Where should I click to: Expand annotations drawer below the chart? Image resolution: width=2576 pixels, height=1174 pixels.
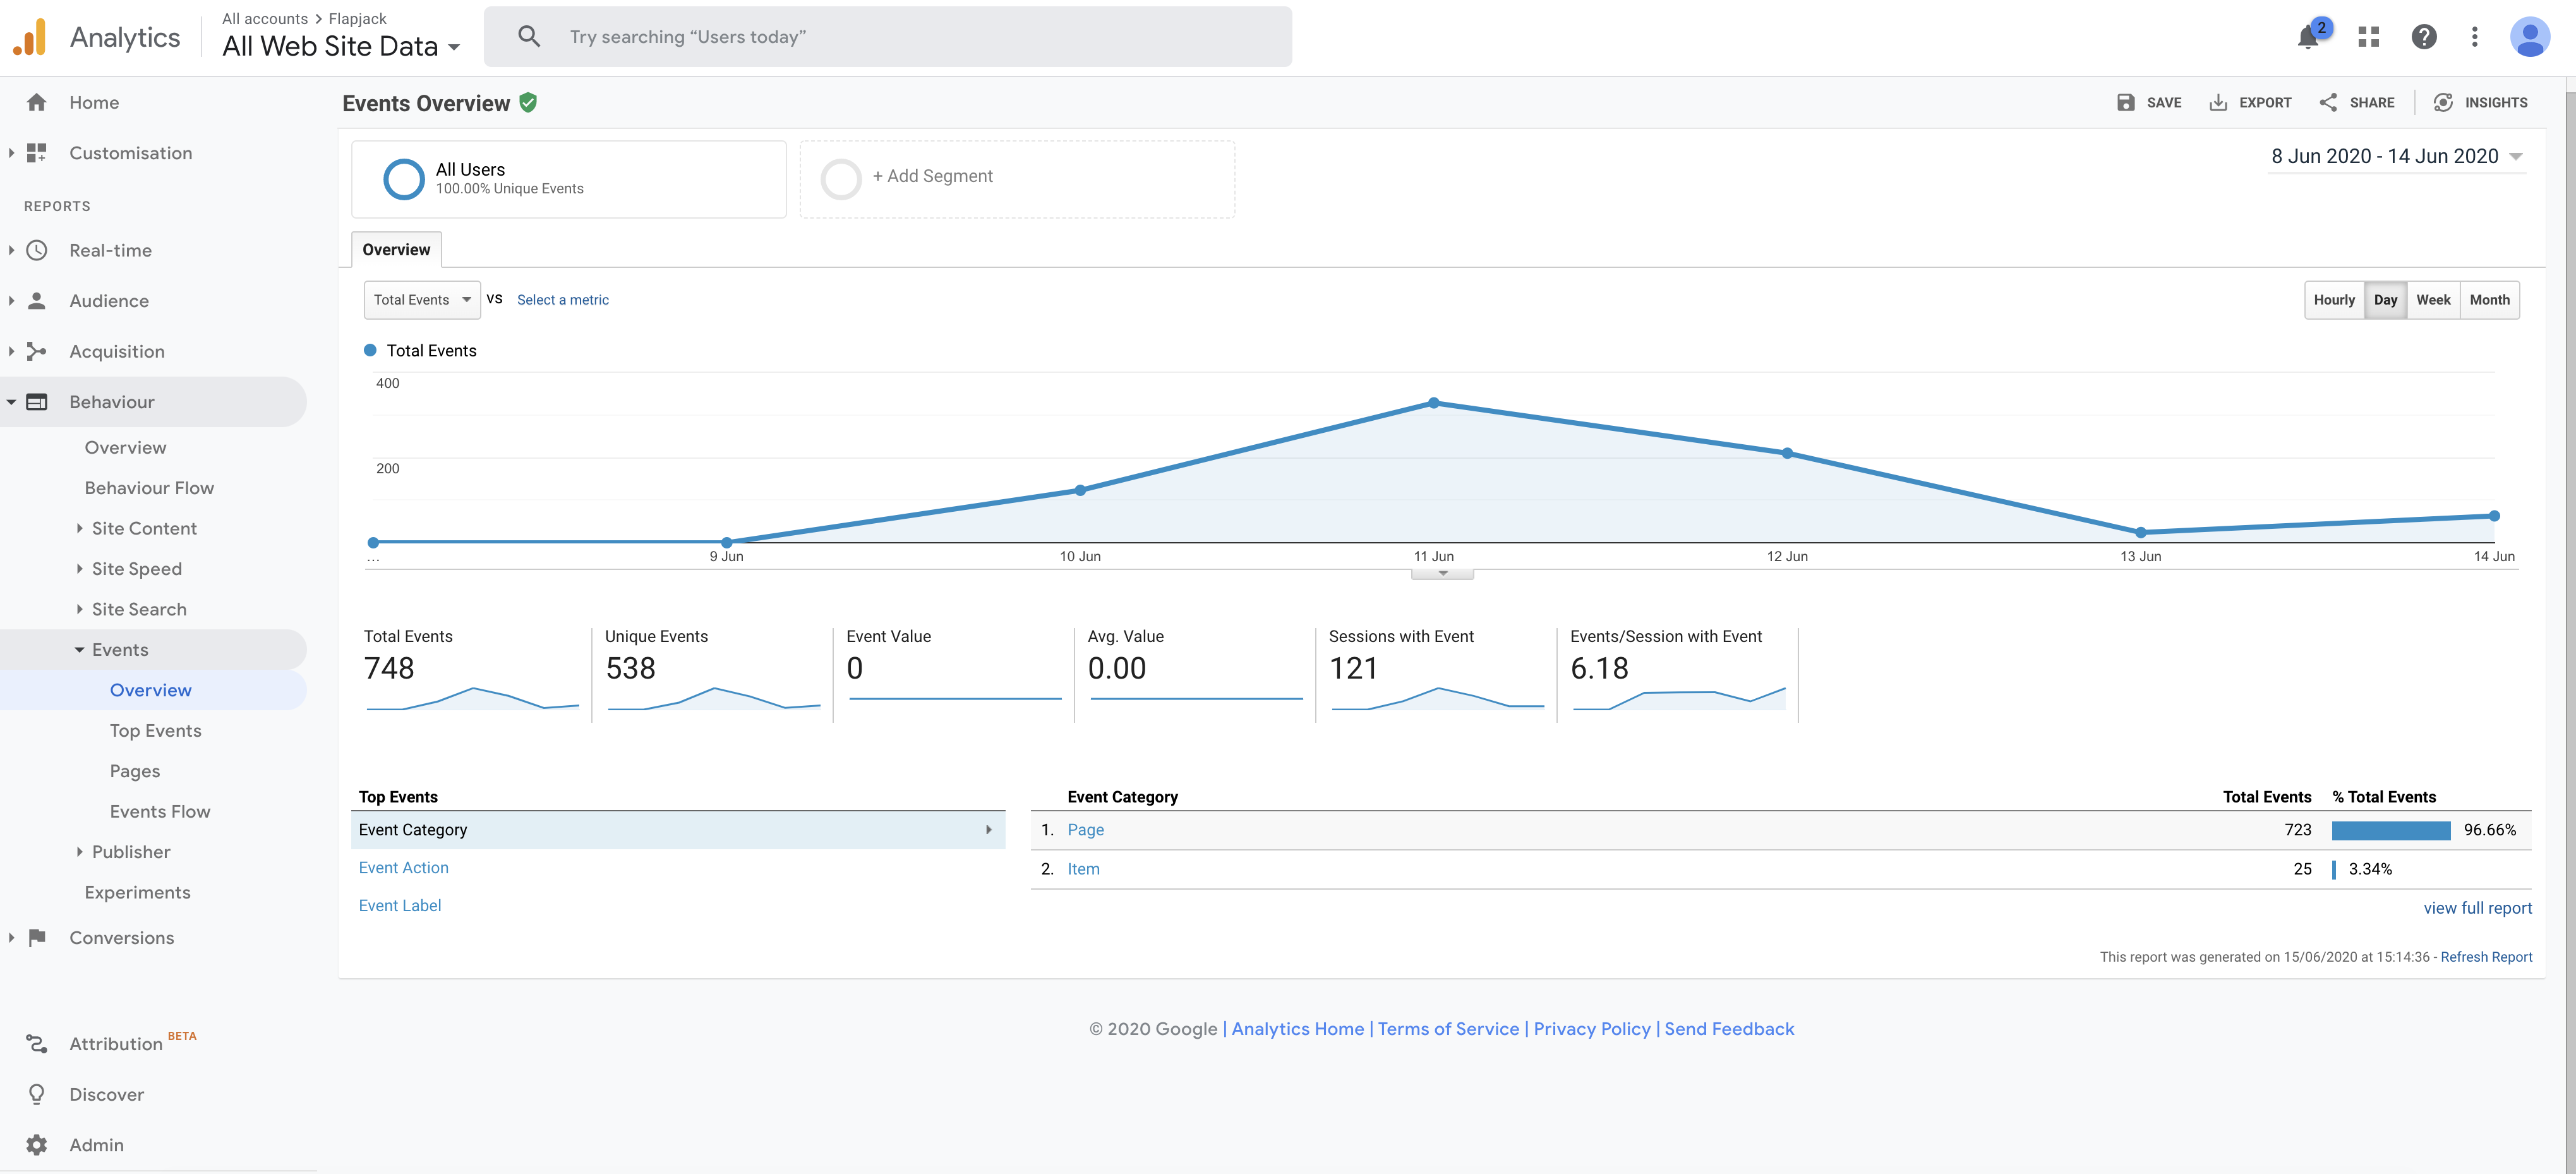1442,574
